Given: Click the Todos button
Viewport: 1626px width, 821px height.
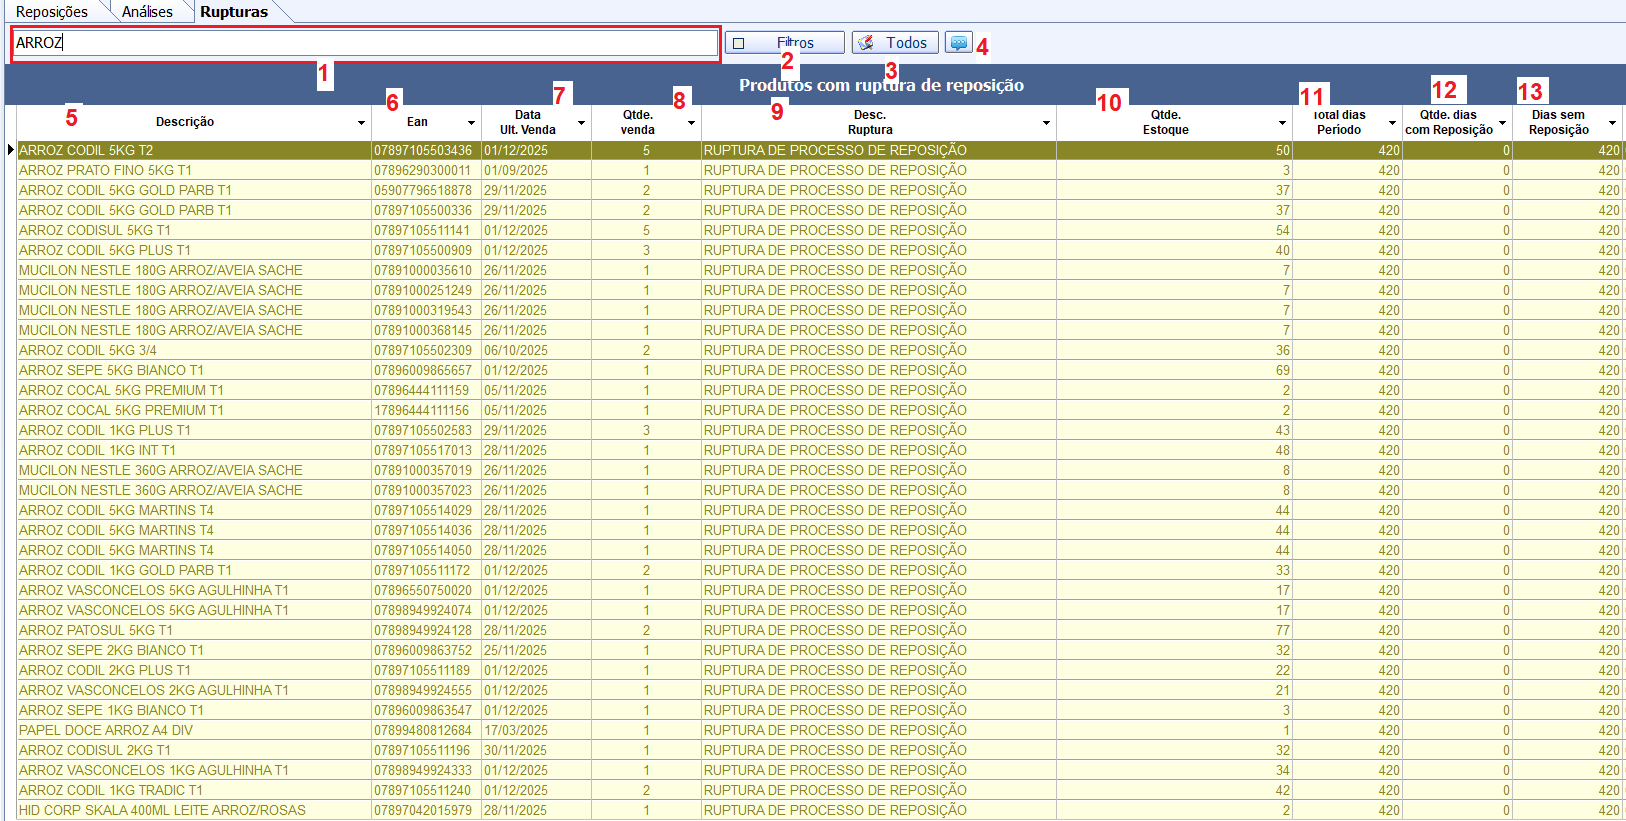Looking at the screenshot, I should [x=895, y=43].
